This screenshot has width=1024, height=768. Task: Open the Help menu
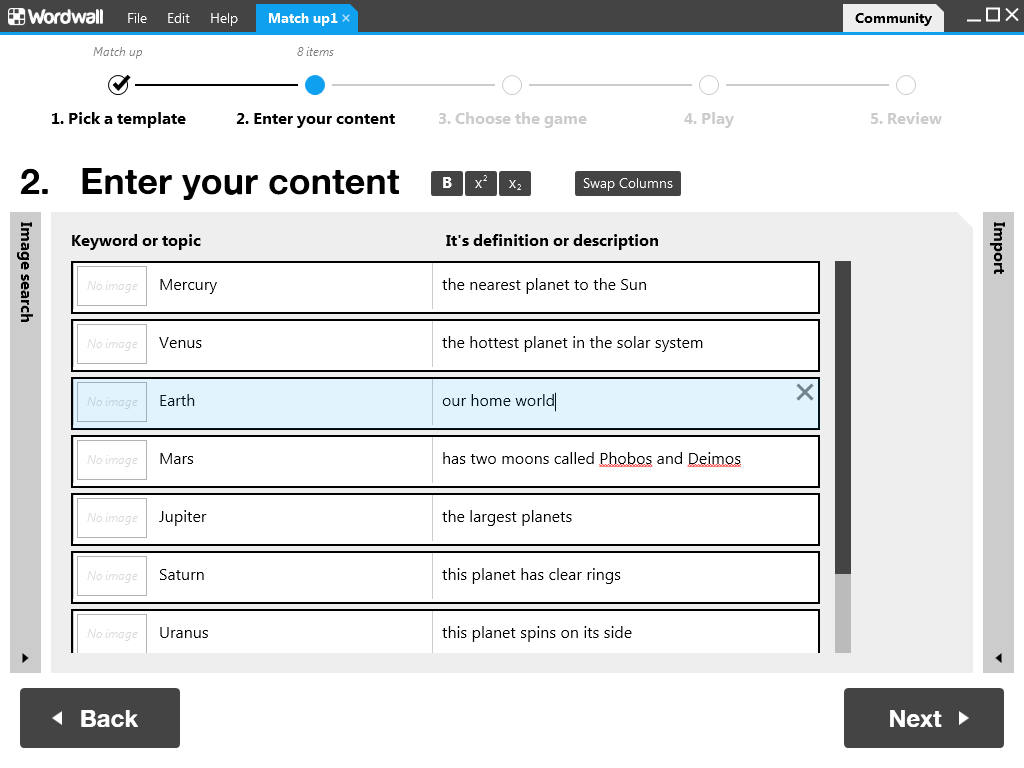click(x=224, y=18)
